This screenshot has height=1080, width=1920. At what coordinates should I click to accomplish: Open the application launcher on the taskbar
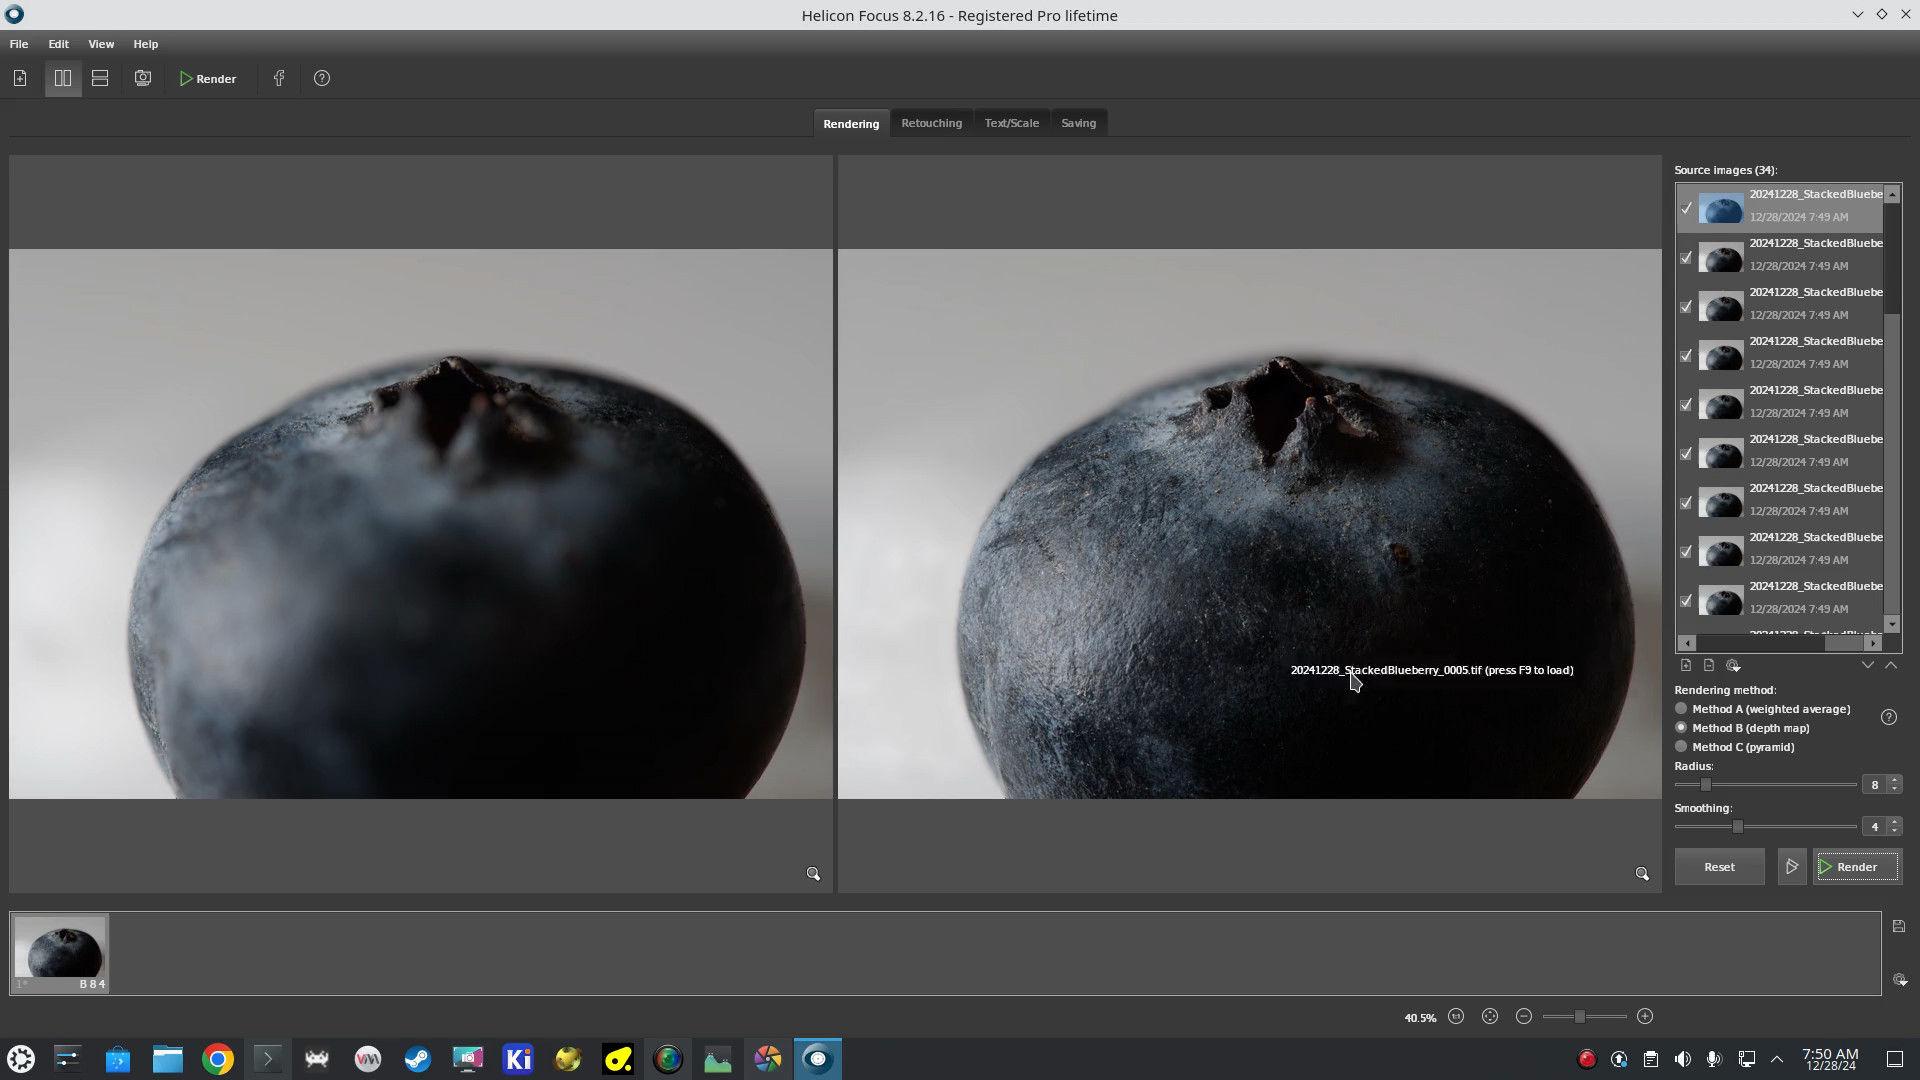(21, 1059)
